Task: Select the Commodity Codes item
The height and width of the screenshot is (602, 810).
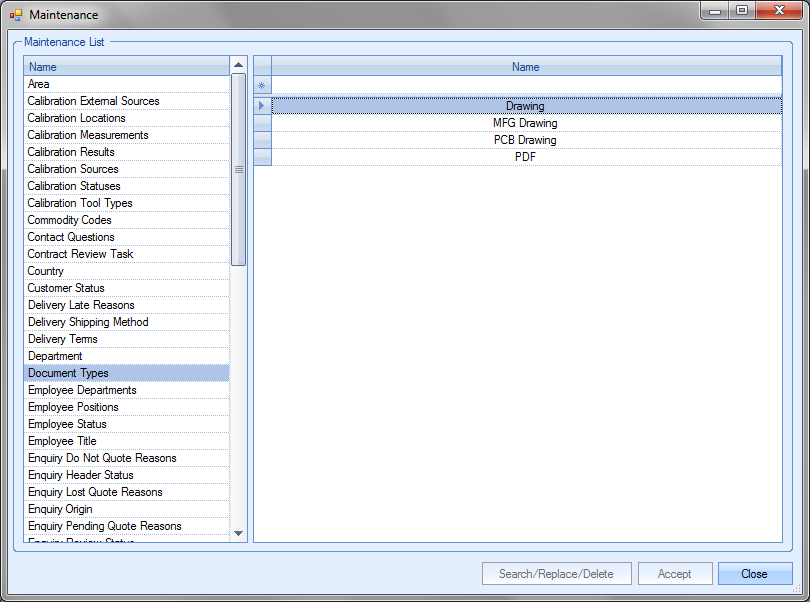Action: [x=69, y=220]
